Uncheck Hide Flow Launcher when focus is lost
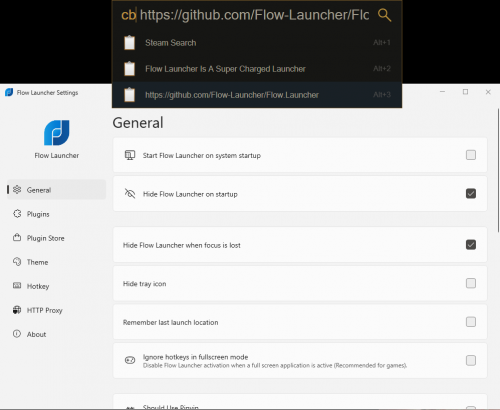Viewport: 500px width, 410px height. (471, 245)
